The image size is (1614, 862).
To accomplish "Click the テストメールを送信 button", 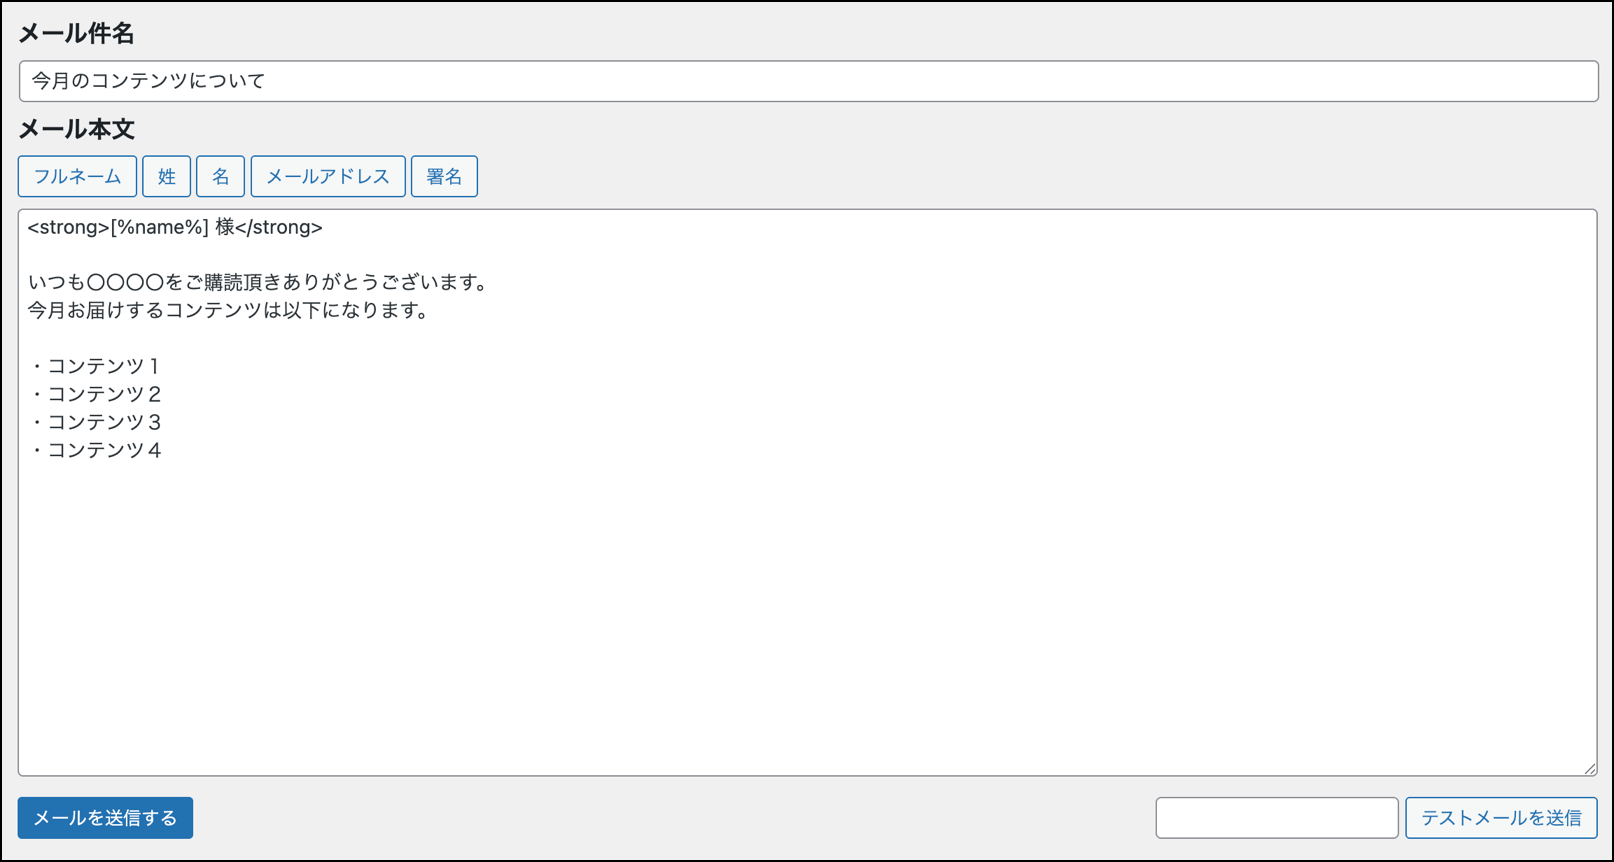I will pos(1501,818).
